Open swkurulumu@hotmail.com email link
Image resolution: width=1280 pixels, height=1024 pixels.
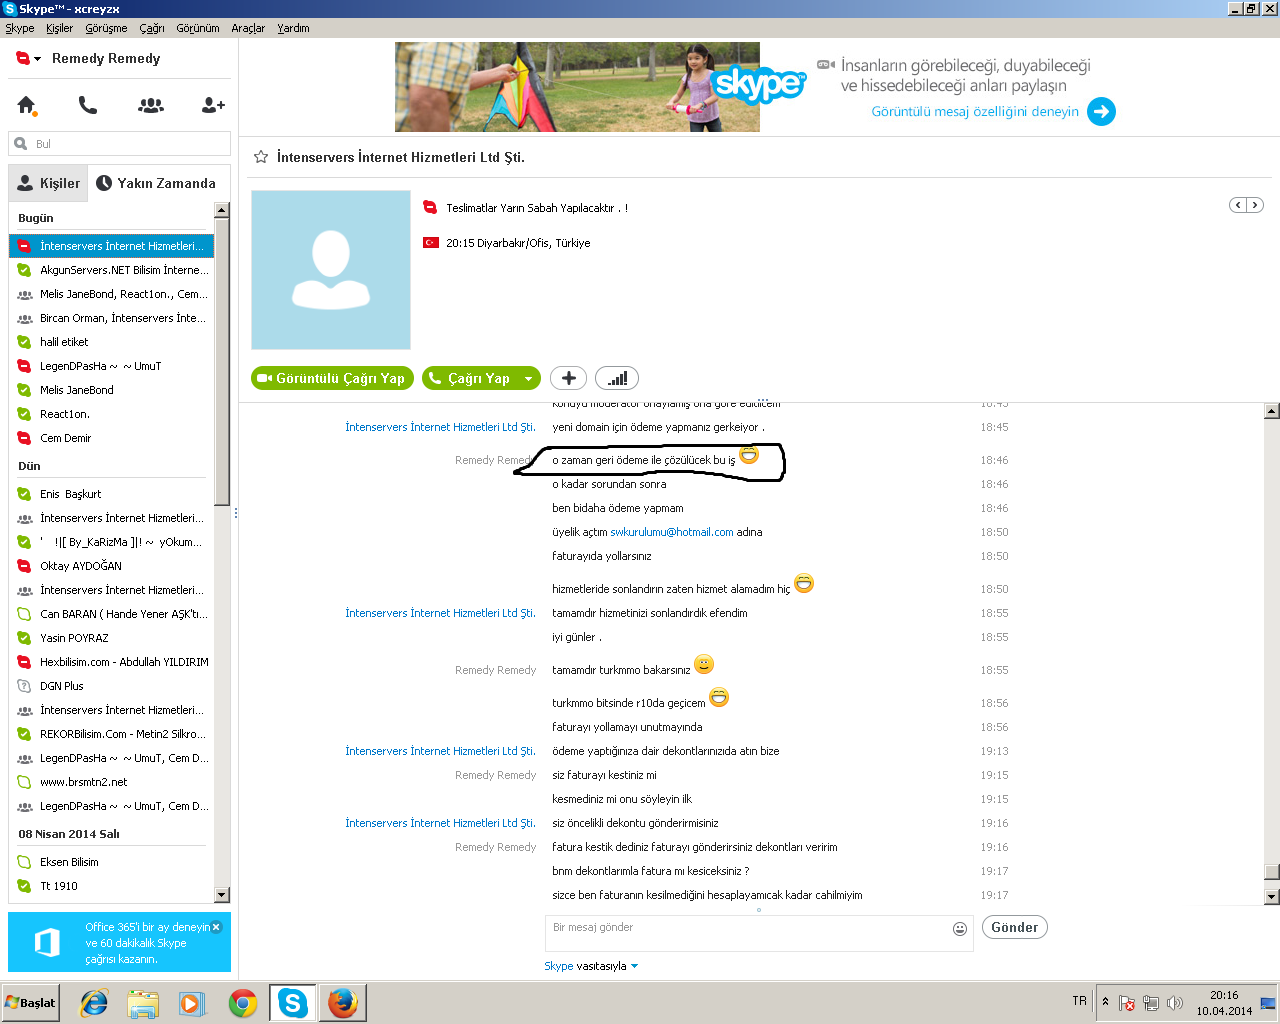[x=672, y=532]
